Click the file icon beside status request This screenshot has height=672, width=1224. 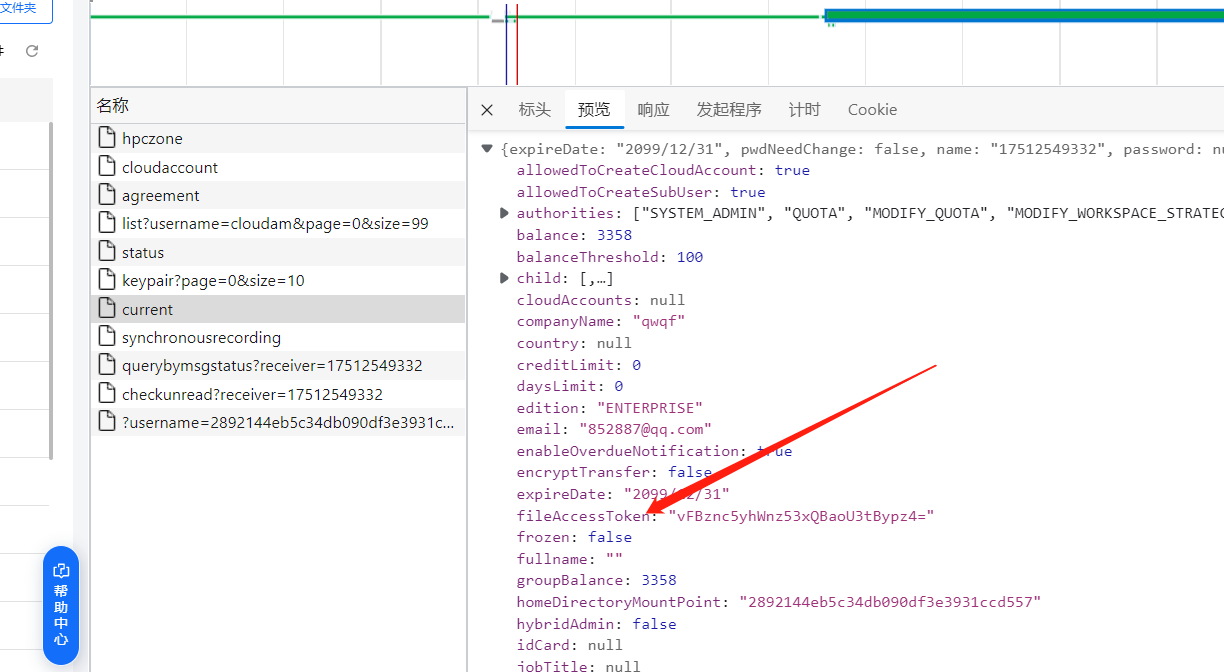pyautogui.click(x=106, y=252)
